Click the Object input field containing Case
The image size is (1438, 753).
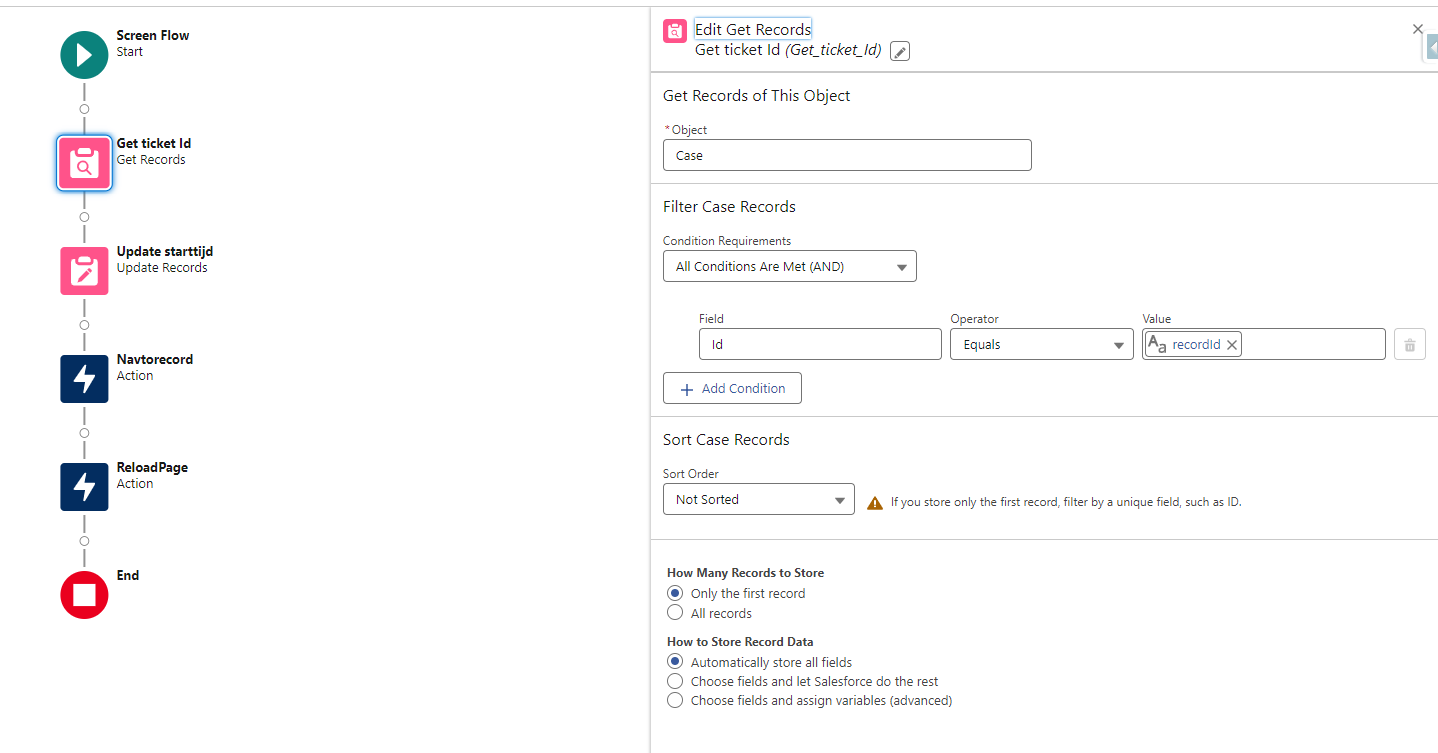point(846,156)
